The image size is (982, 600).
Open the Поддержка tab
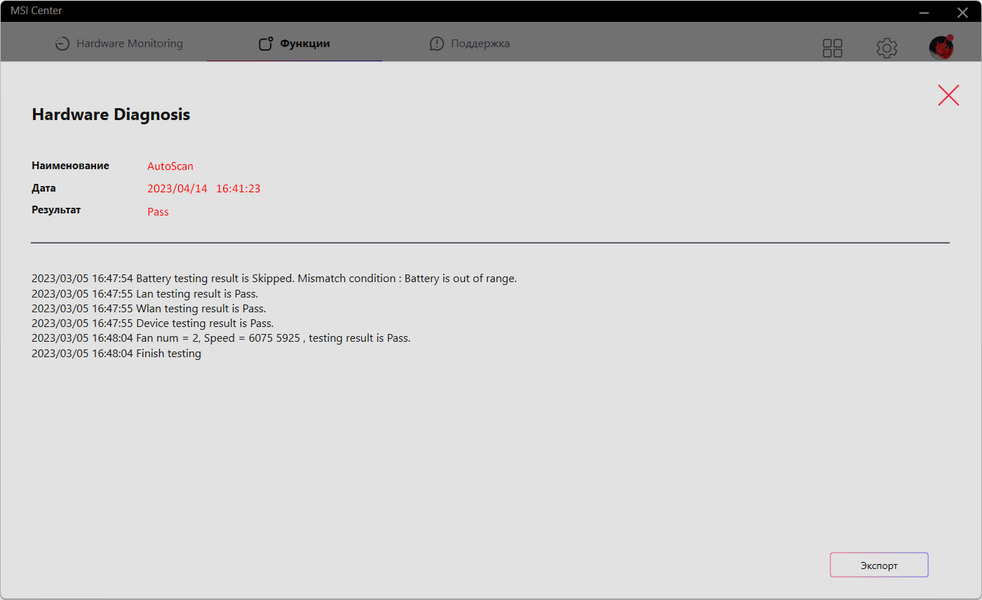pyautogui.click(x=470, y=43)
